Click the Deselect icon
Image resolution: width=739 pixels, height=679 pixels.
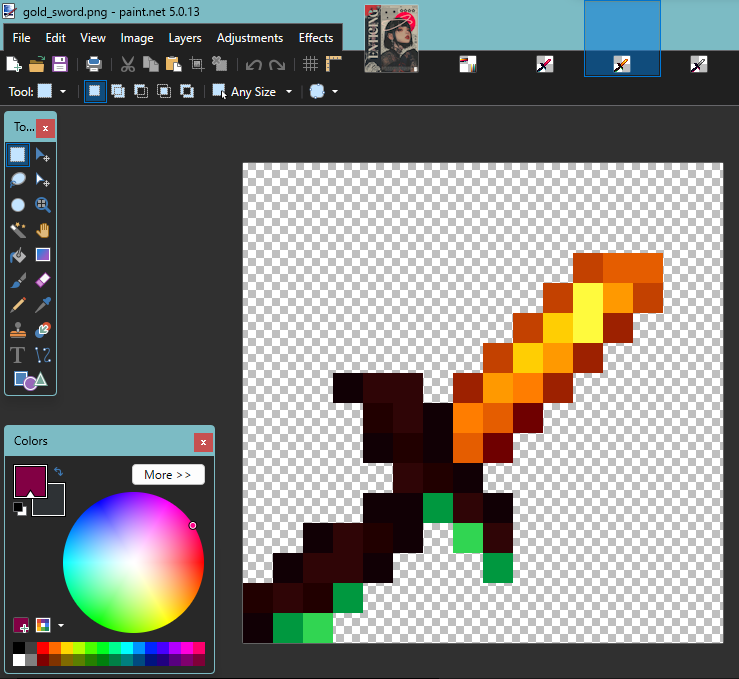pos(220,64)
